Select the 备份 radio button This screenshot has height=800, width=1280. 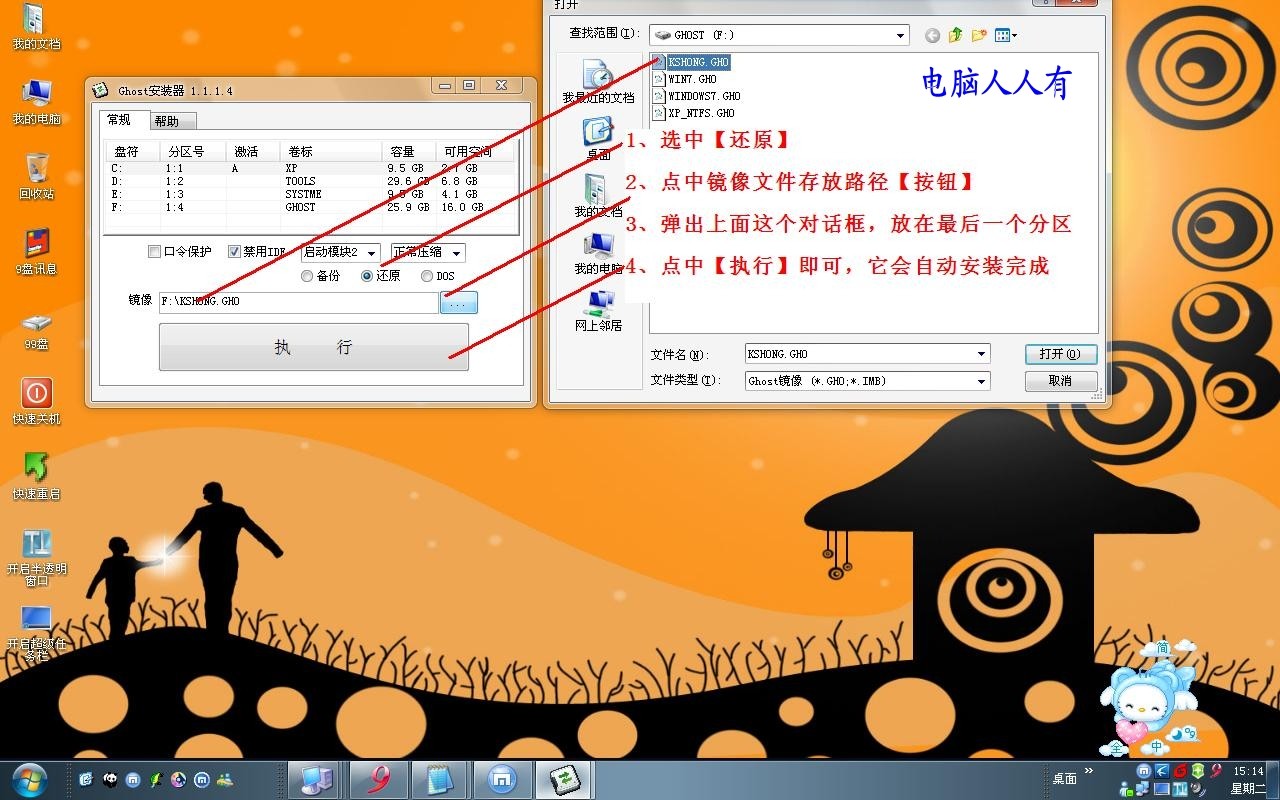307,276
